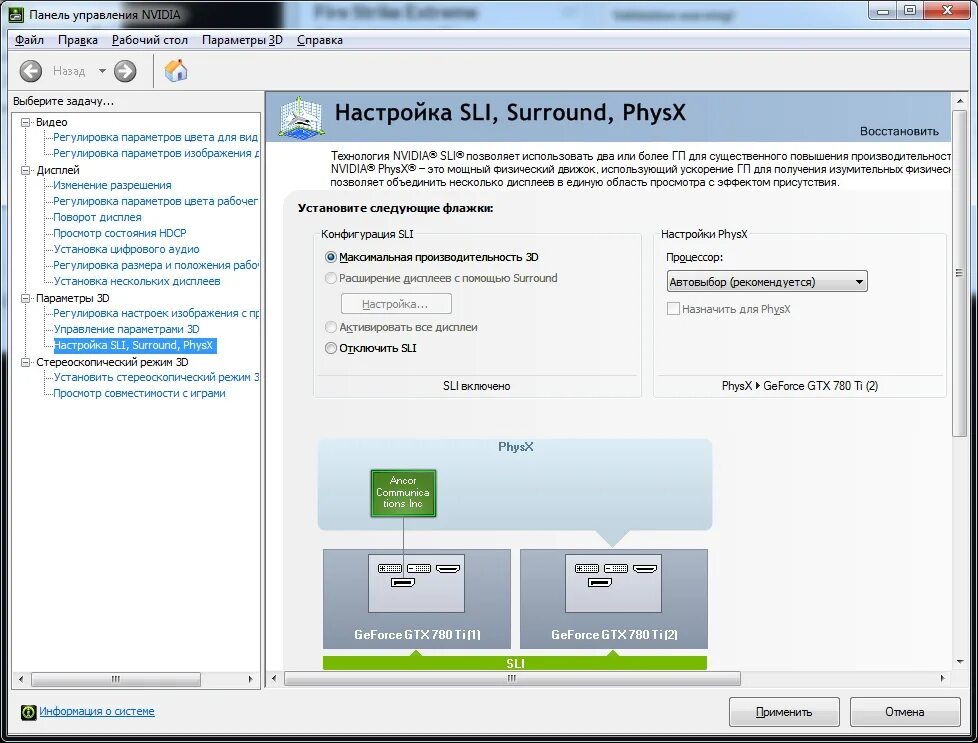This screenshot has width=978, height=743.
Task: Click the SLI включено status text
Action: [477, 386]
